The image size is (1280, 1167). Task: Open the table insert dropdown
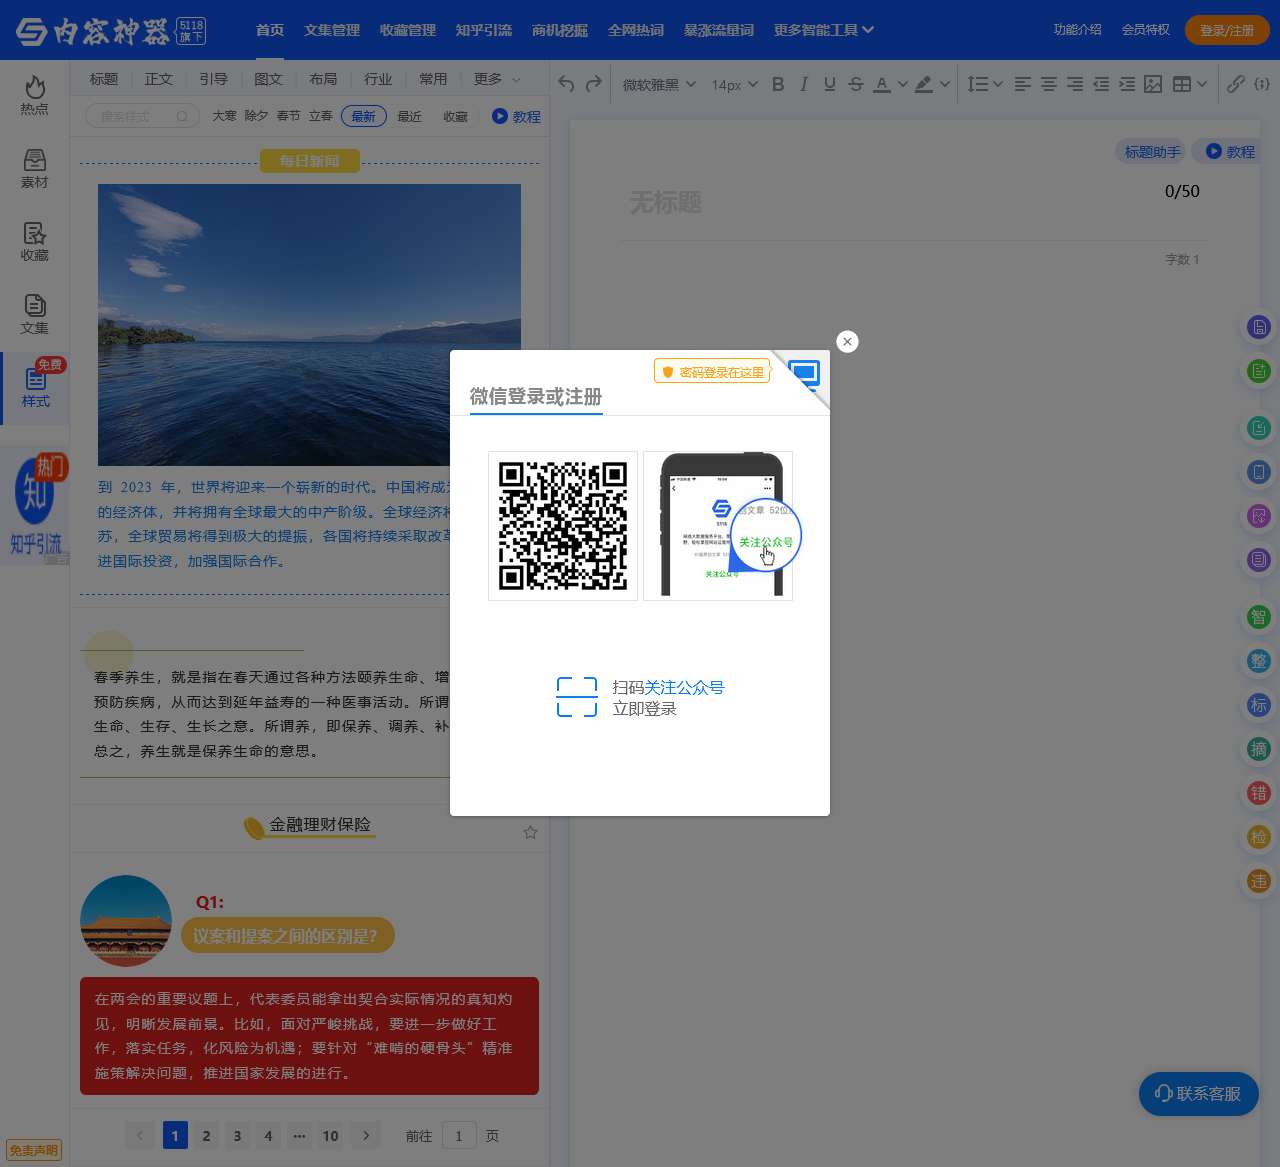pos(1189,85)
